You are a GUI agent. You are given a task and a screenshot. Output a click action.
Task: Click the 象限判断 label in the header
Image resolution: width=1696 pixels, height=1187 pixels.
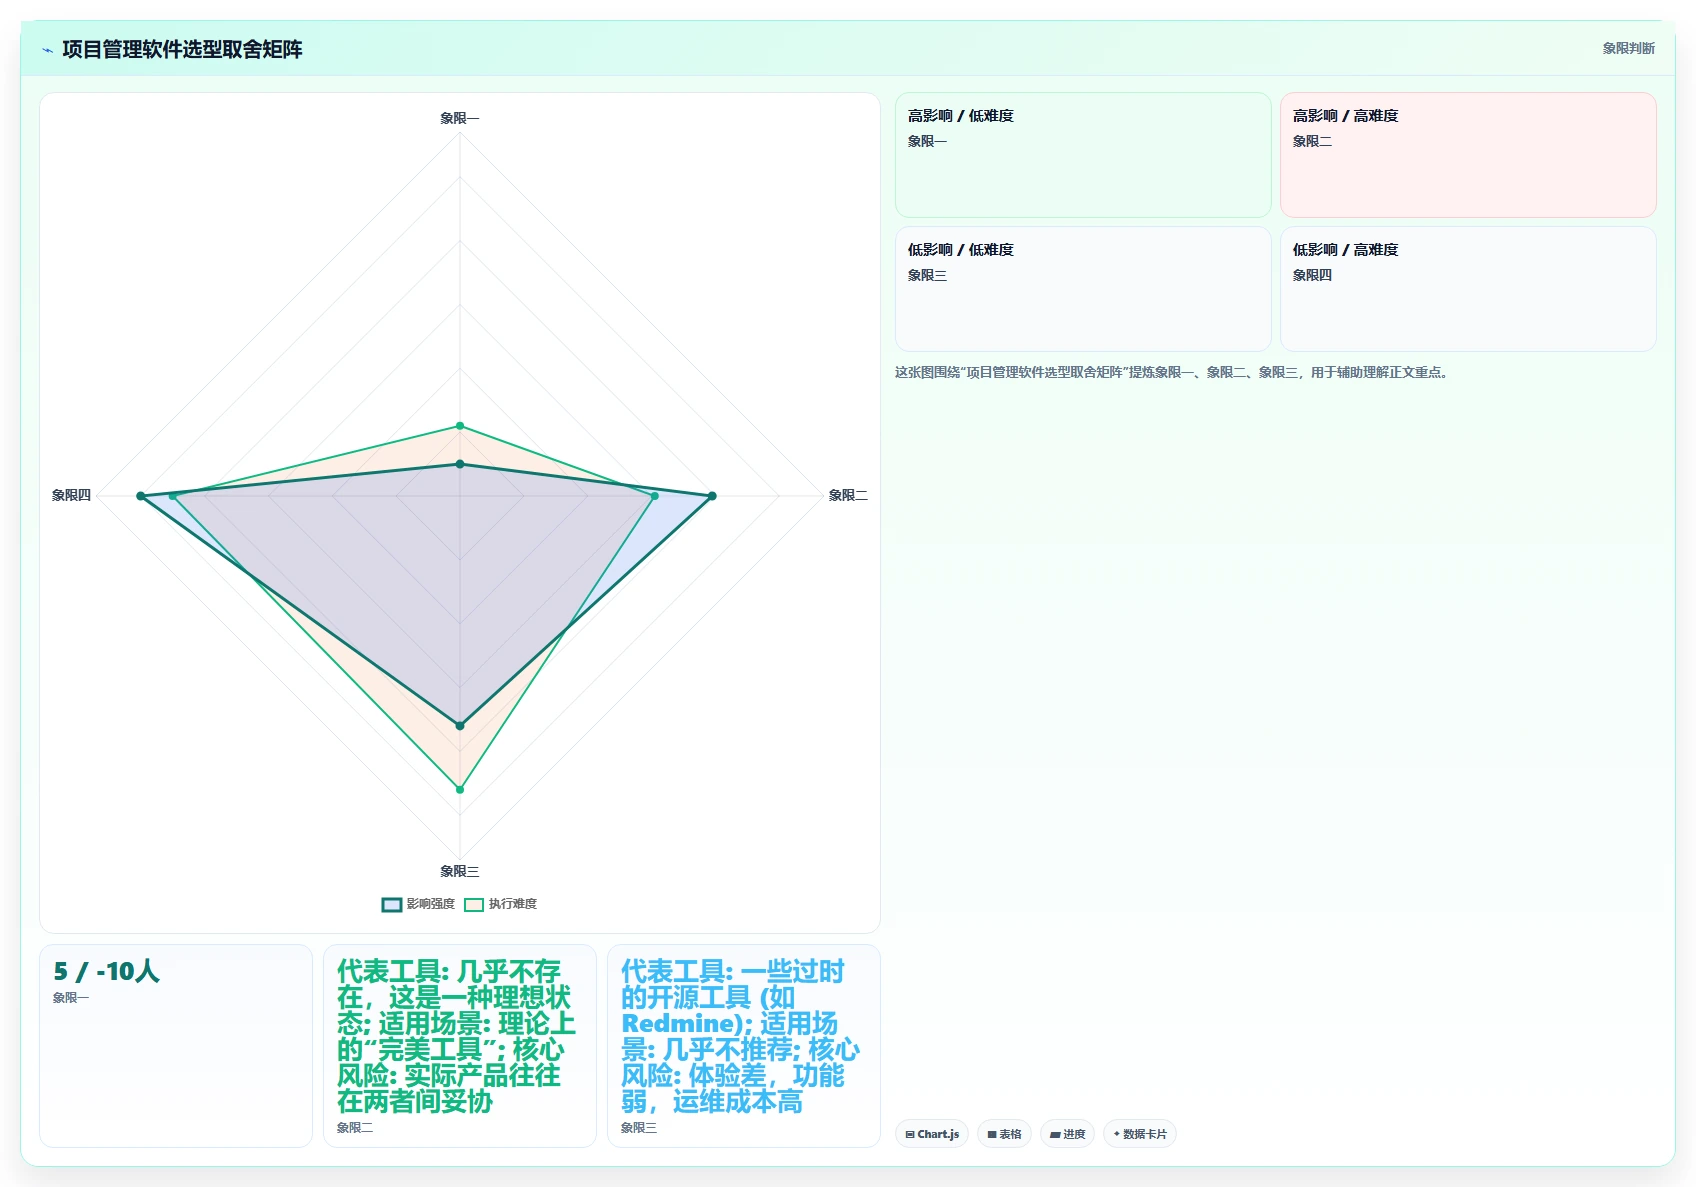1628,48
